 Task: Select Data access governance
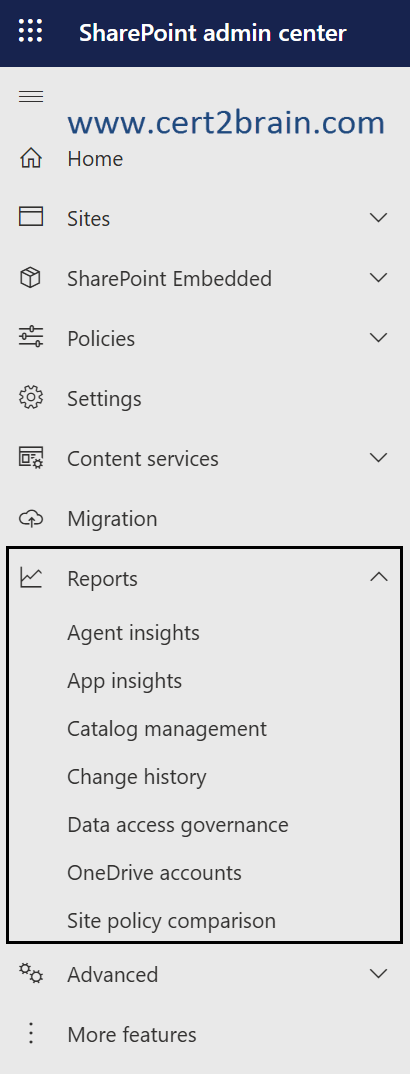[x=178, y=825]
